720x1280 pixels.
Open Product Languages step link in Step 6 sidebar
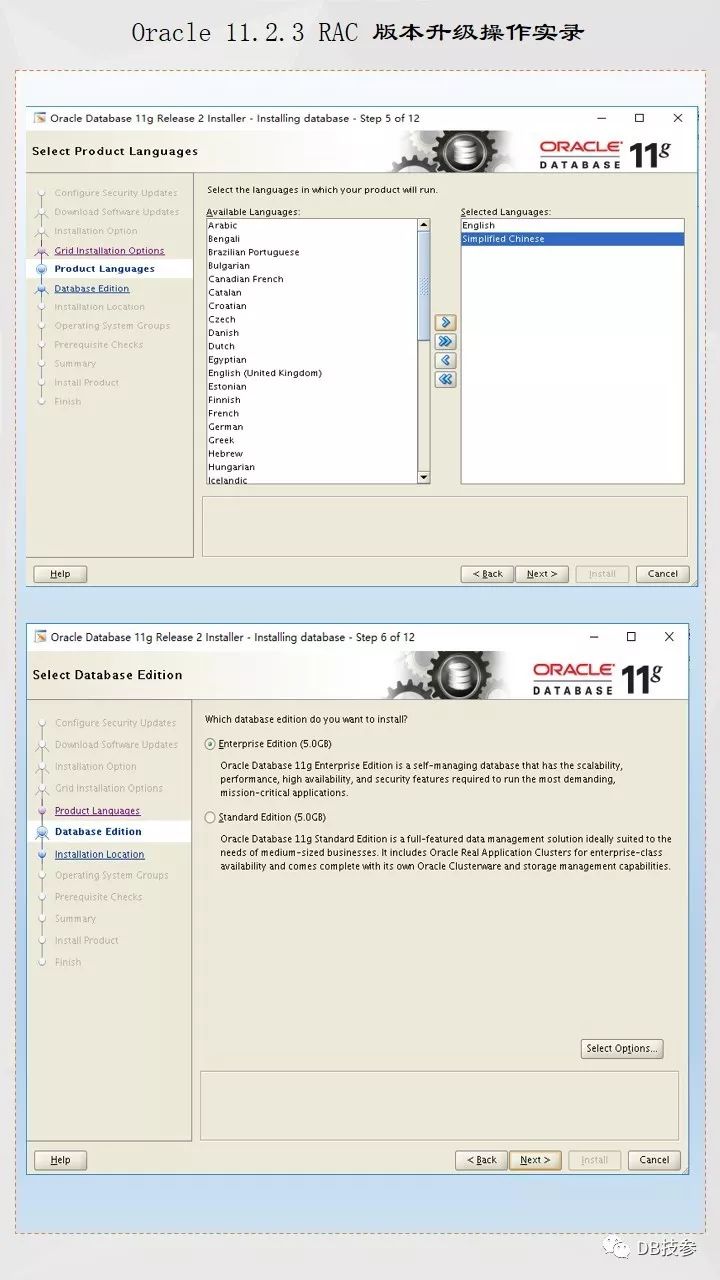pos(97,811)
